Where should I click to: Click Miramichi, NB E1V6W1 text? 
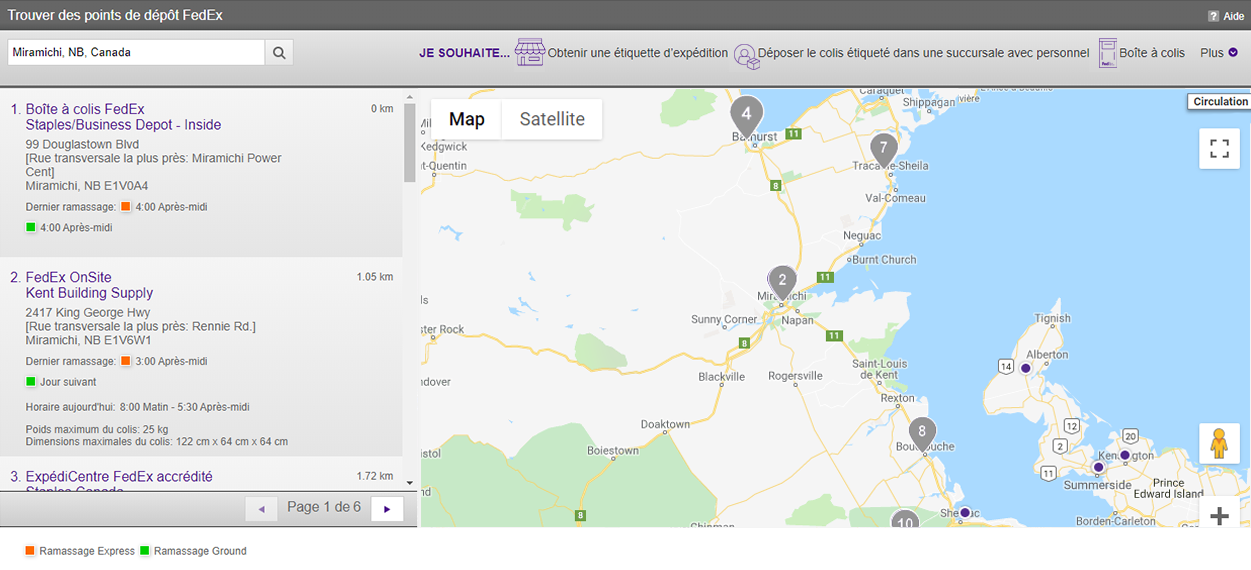point(89,340)
